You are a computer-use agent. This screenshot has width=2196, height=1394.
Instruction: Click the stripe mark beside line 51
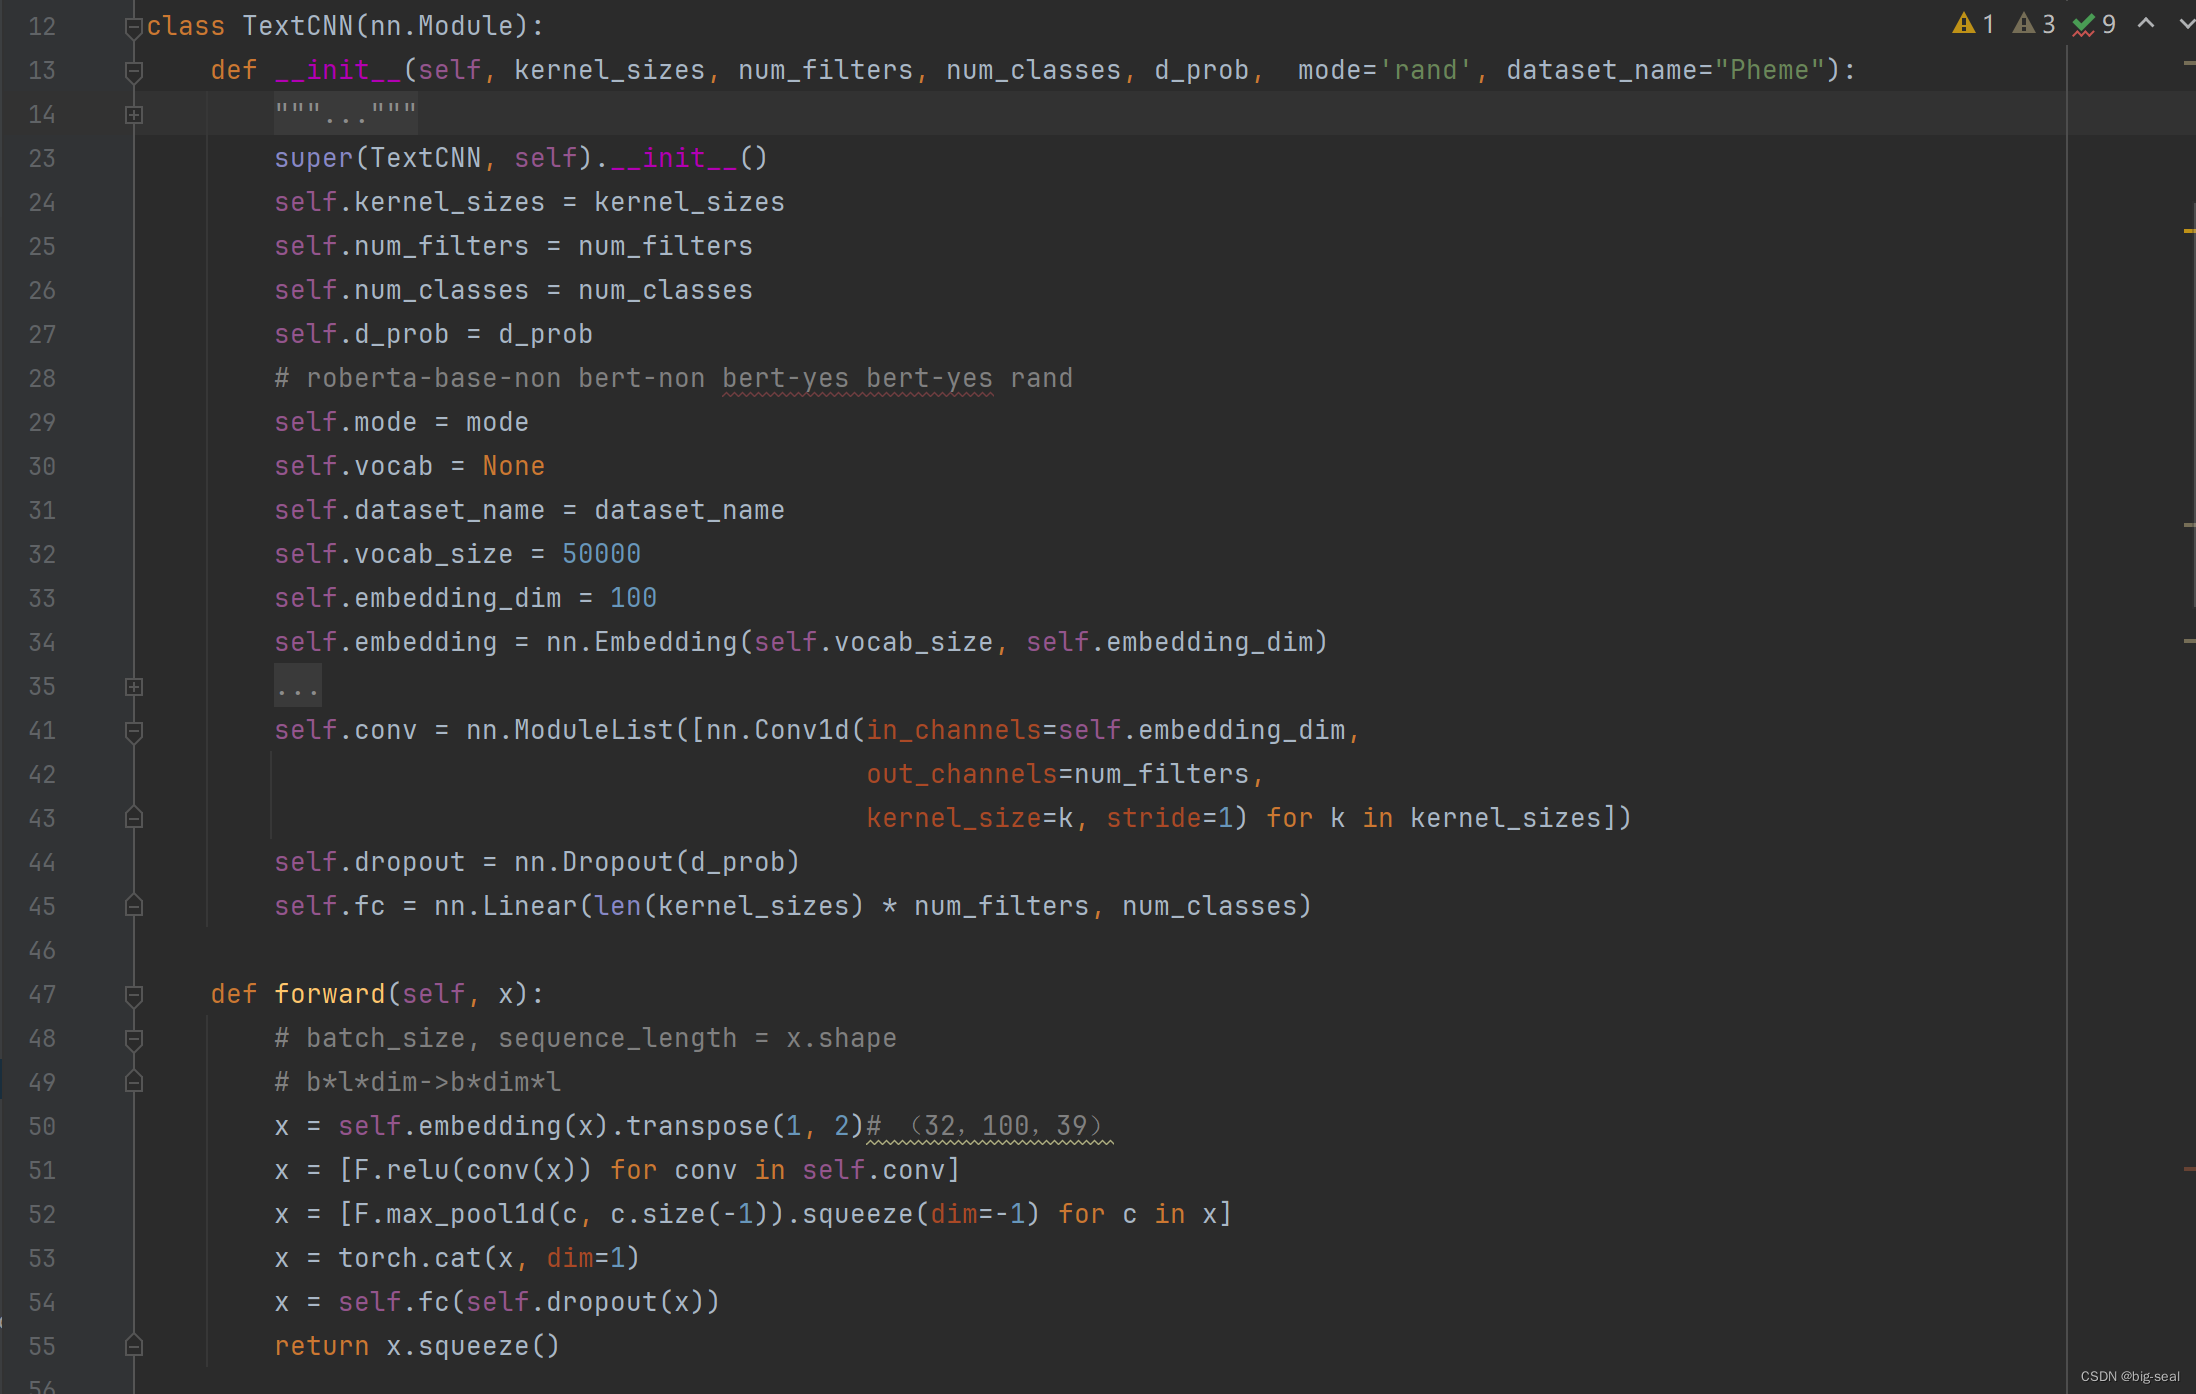click(x=2189, y=1168)
